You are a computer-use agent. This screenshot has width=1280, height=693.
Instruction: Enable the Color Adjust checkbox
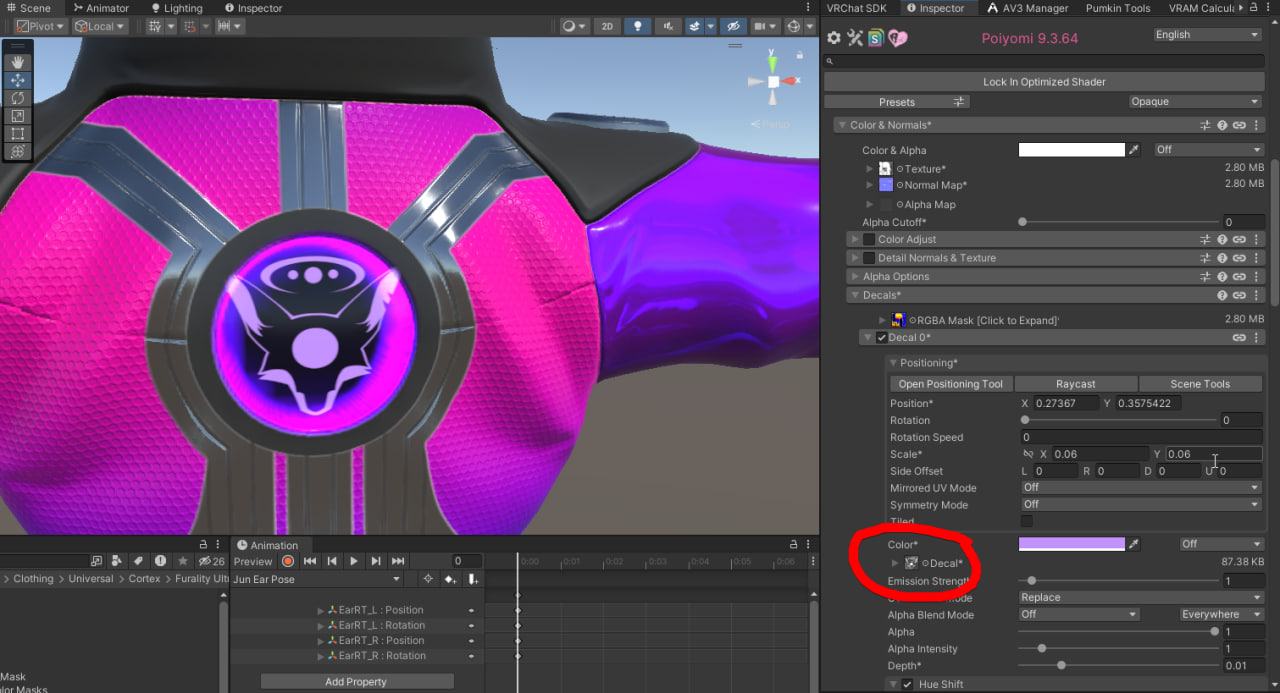click(x=869, y=240)
